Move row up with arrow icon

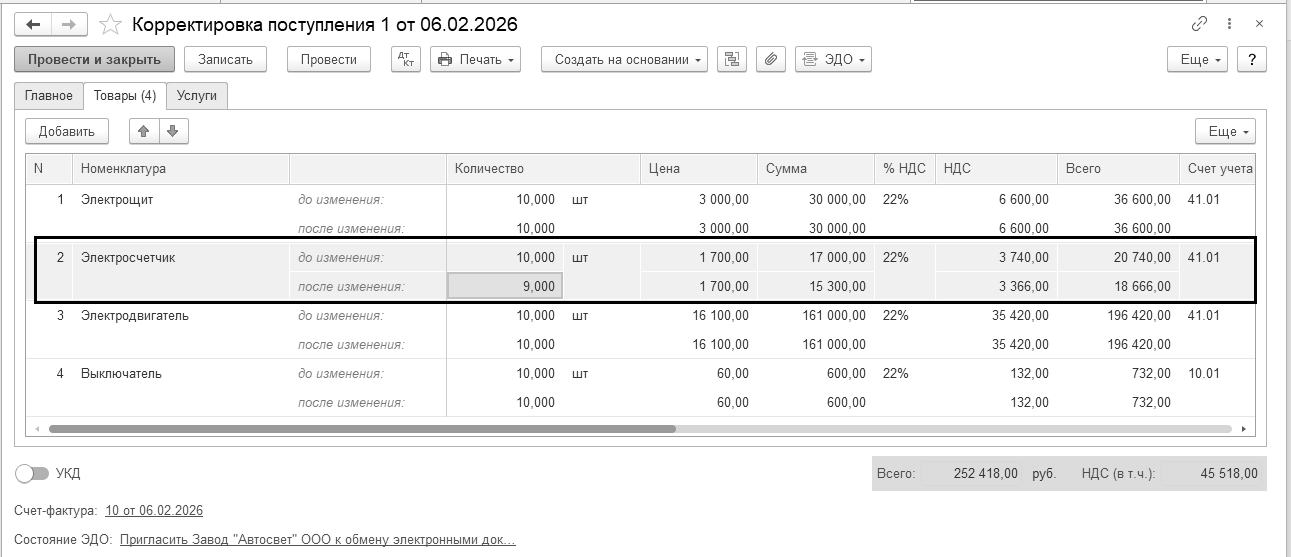point(144,131)
